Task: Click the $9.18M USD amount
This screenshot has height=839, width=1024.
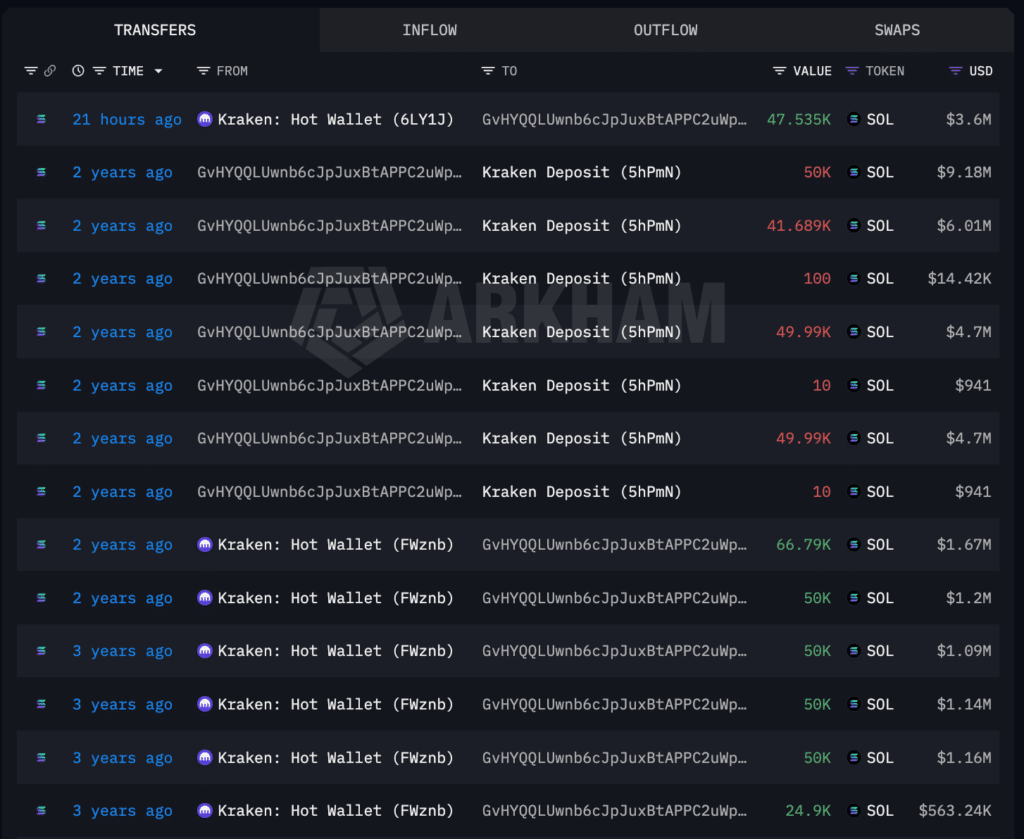Action: coord(964,172)
